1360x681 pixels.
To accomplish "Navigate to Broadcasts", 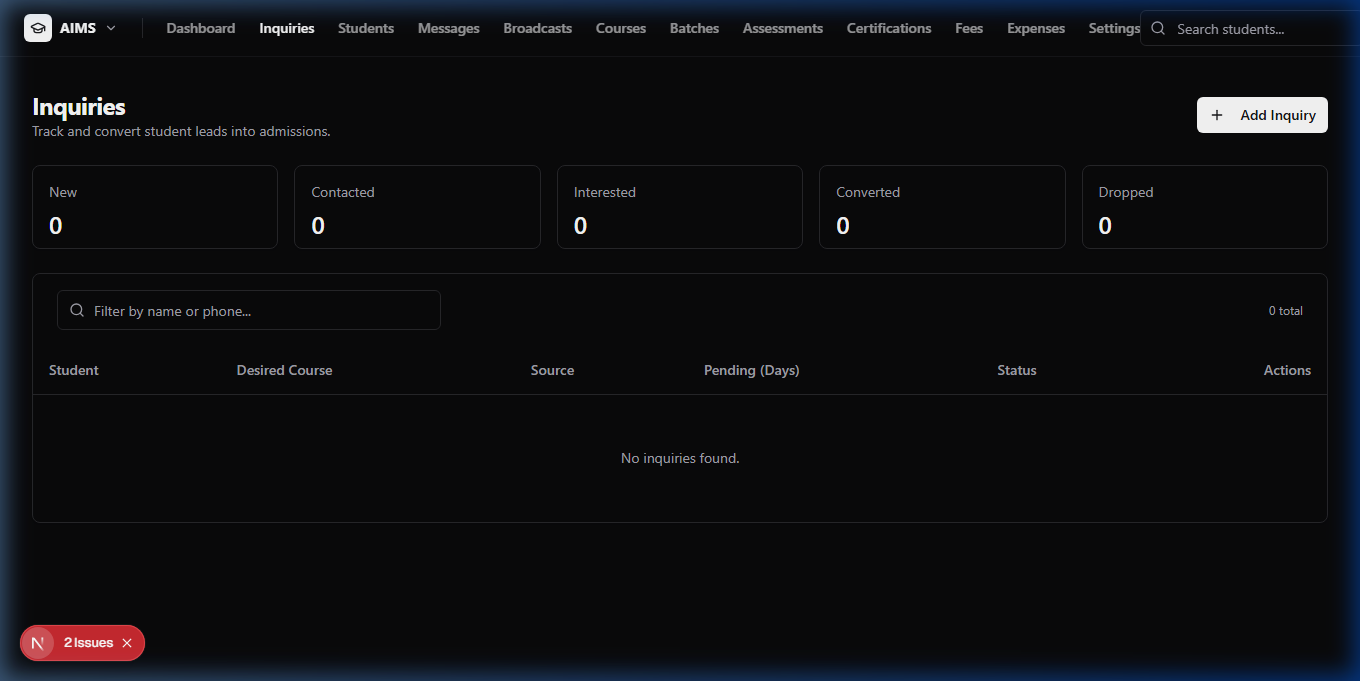I will tap(538, 28).
